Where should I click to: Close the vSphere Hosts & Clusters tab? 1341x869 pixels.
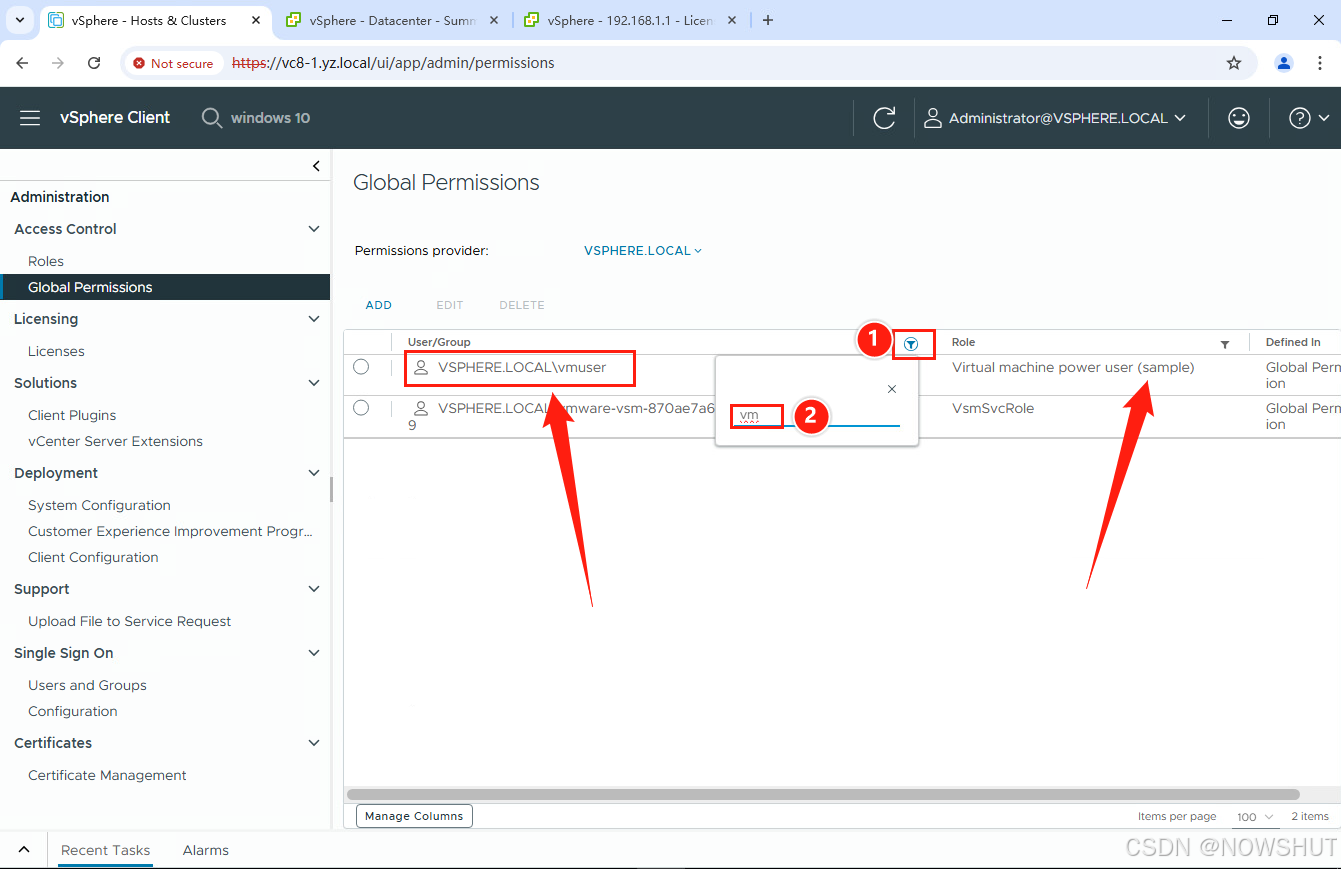(x=255, y=20)
